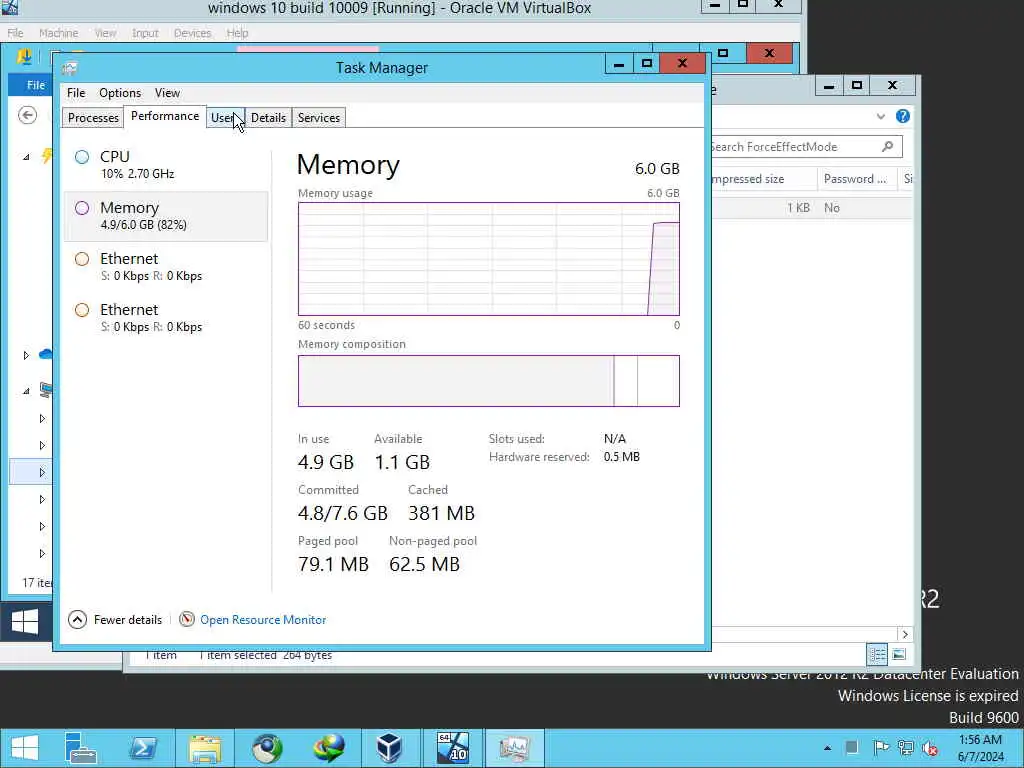Click the 4.8/7.6 GB Committed value
The width and height of the screenshot is (1024, 768).
[x=342, y=513]
